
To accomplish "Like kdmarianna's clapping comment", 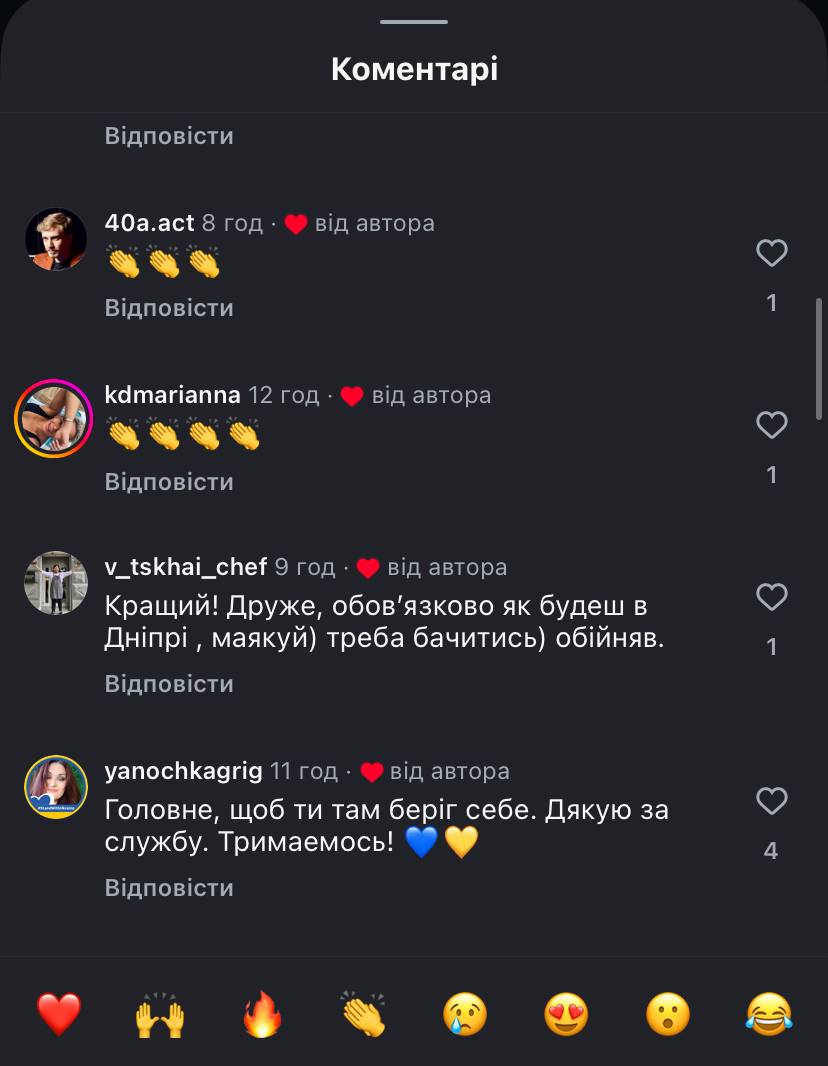I will point(771,426).
